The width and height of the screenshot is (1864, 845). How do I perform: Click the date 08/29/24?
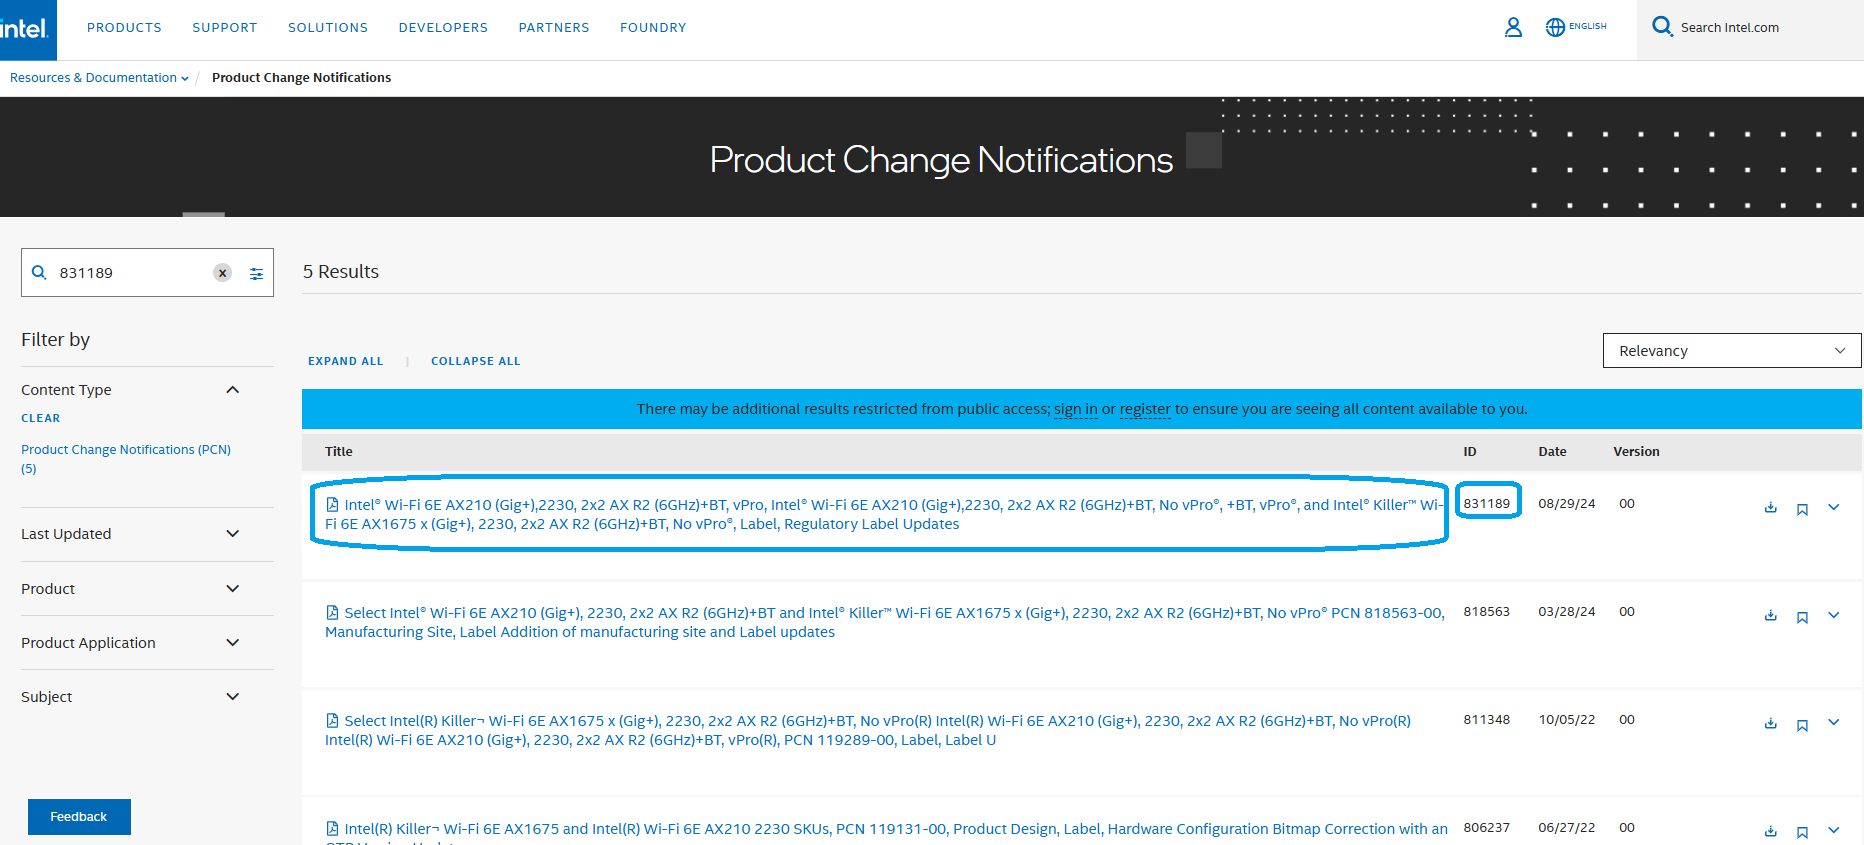pyautogui.click(x=1567, y=504)
